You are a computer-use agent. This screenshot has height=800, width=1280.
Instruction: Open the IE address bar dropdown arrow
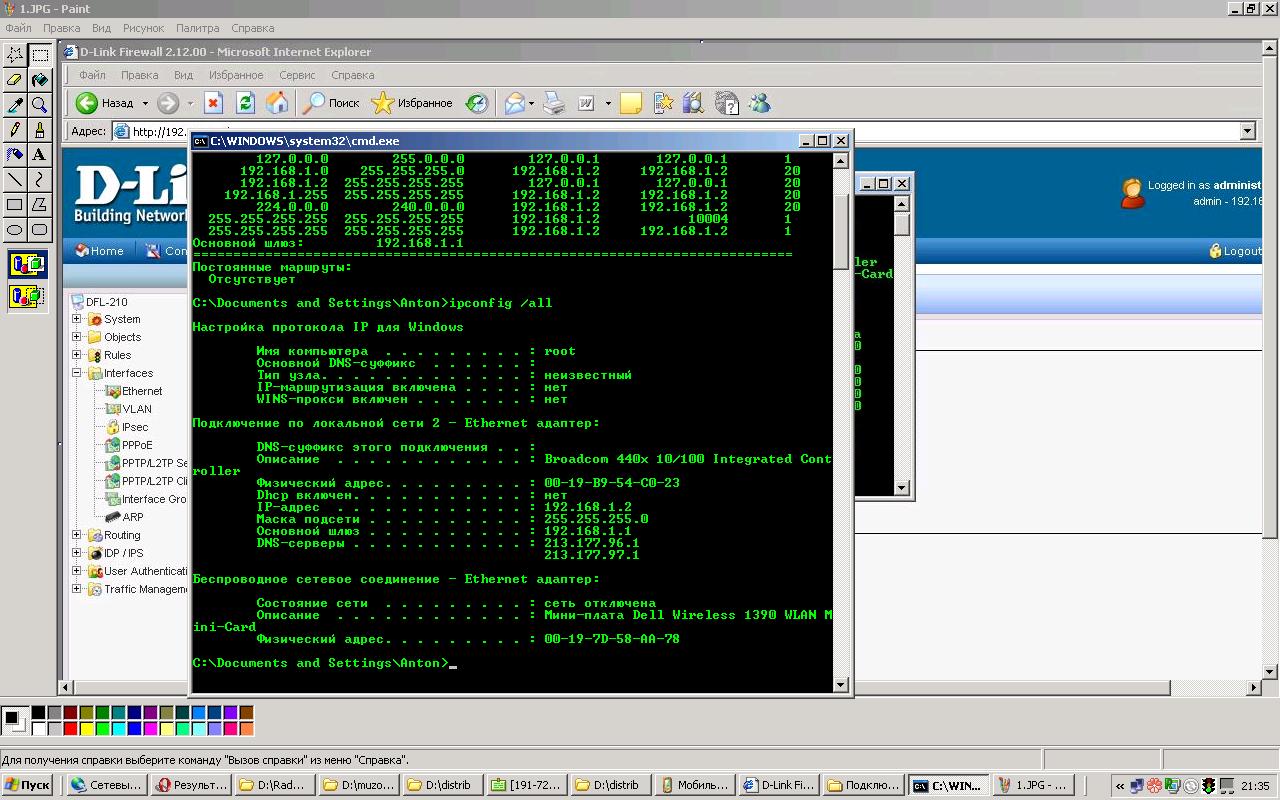(1247, 131)
